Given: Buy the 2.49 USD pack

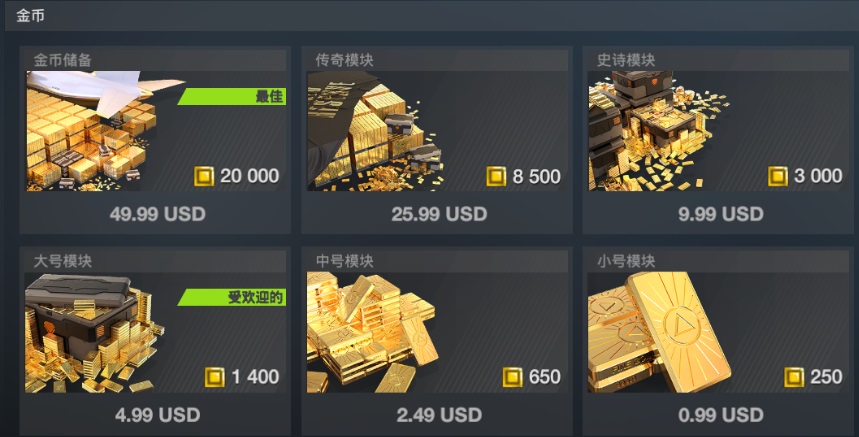Looking at the screenshot, I should click(x=439, y=415).
